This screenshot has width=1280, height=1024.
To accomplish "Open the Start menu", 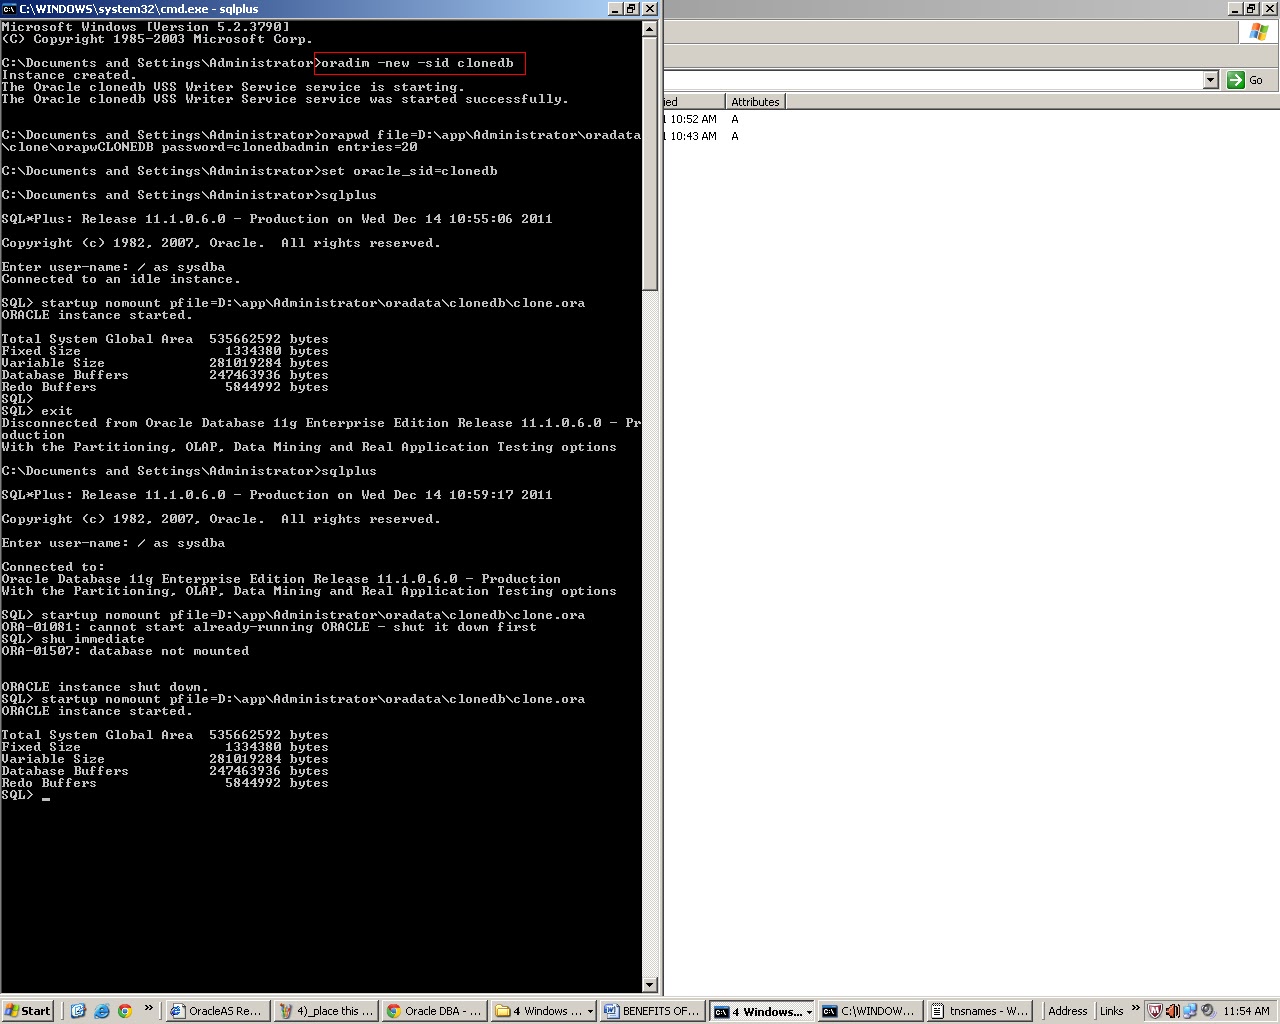I will pyautogui.click(x=27, y=1011).
